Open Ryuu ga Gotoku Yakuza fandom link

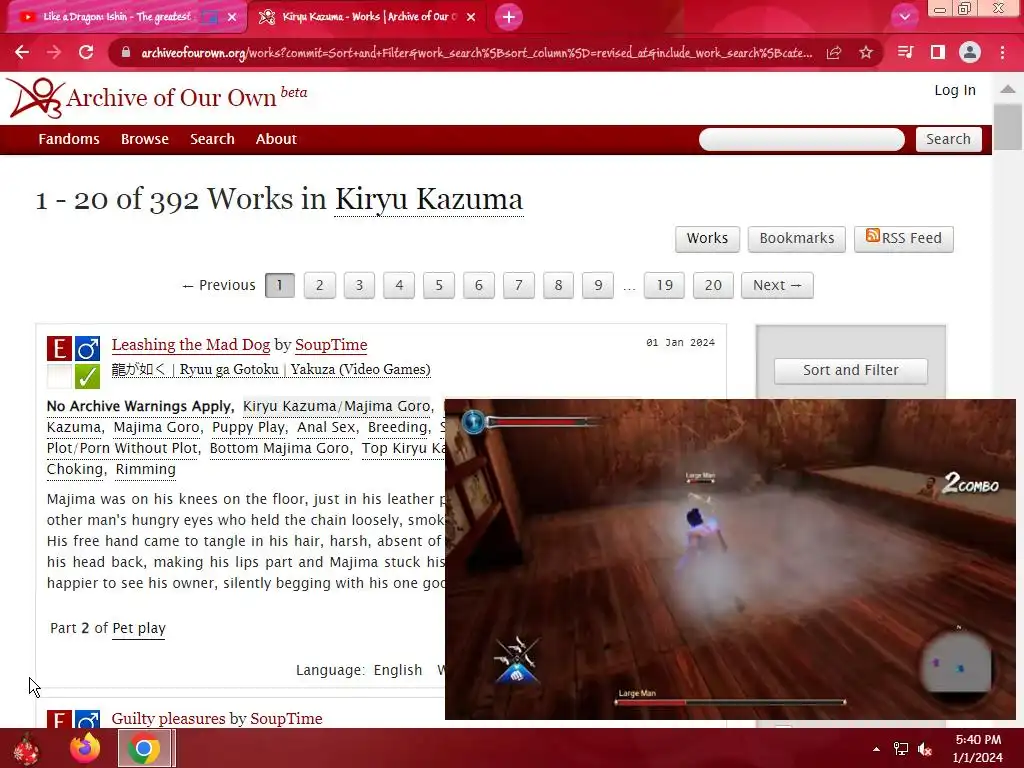271,370
